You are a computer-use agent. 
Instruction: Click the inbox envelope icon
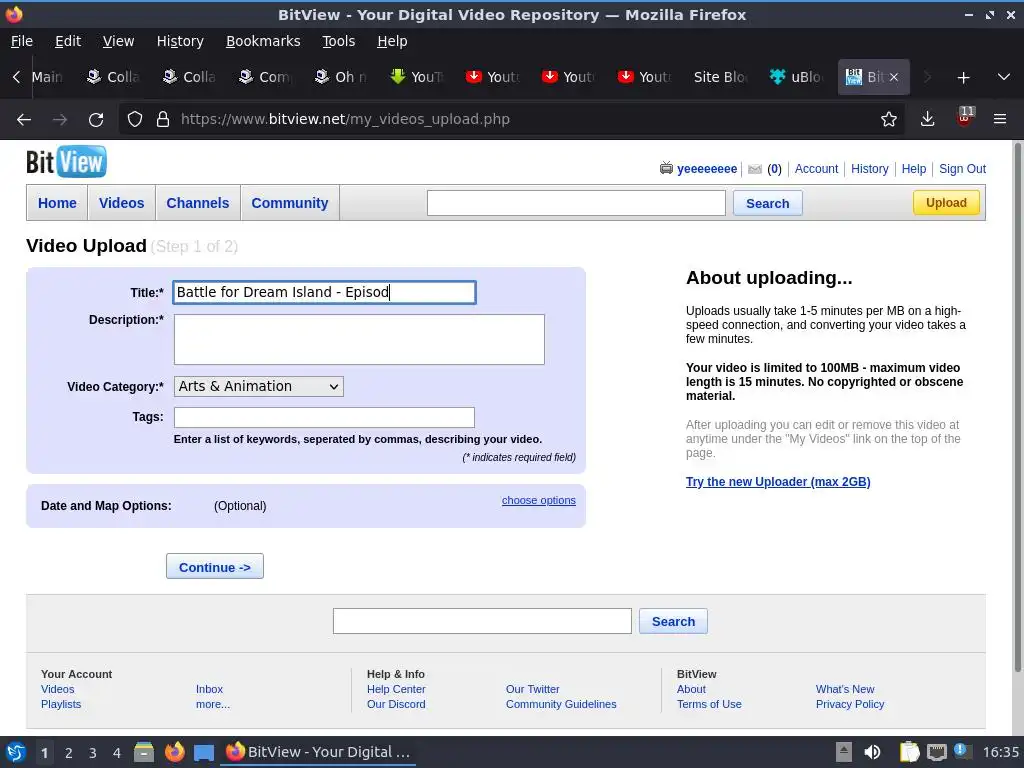tap(754, 169)
